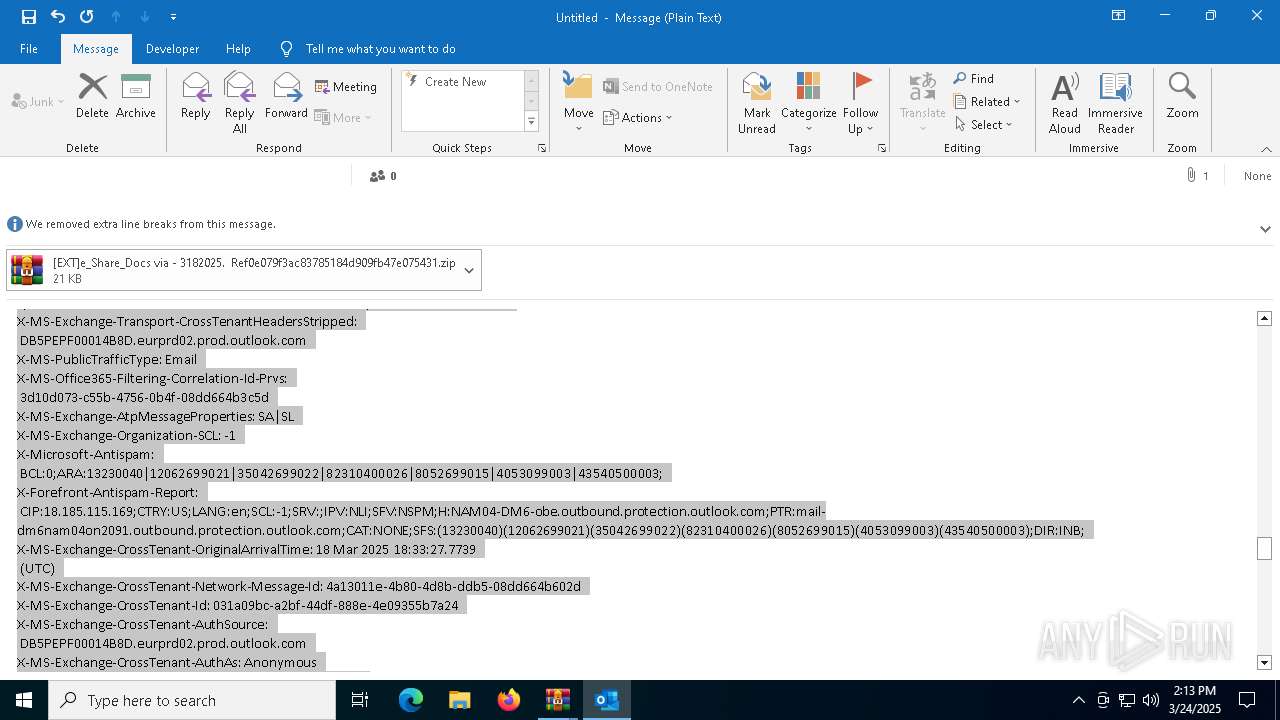1280x720 pixels.
Task: Switch to the Message tab
Action: click(96, 48)
